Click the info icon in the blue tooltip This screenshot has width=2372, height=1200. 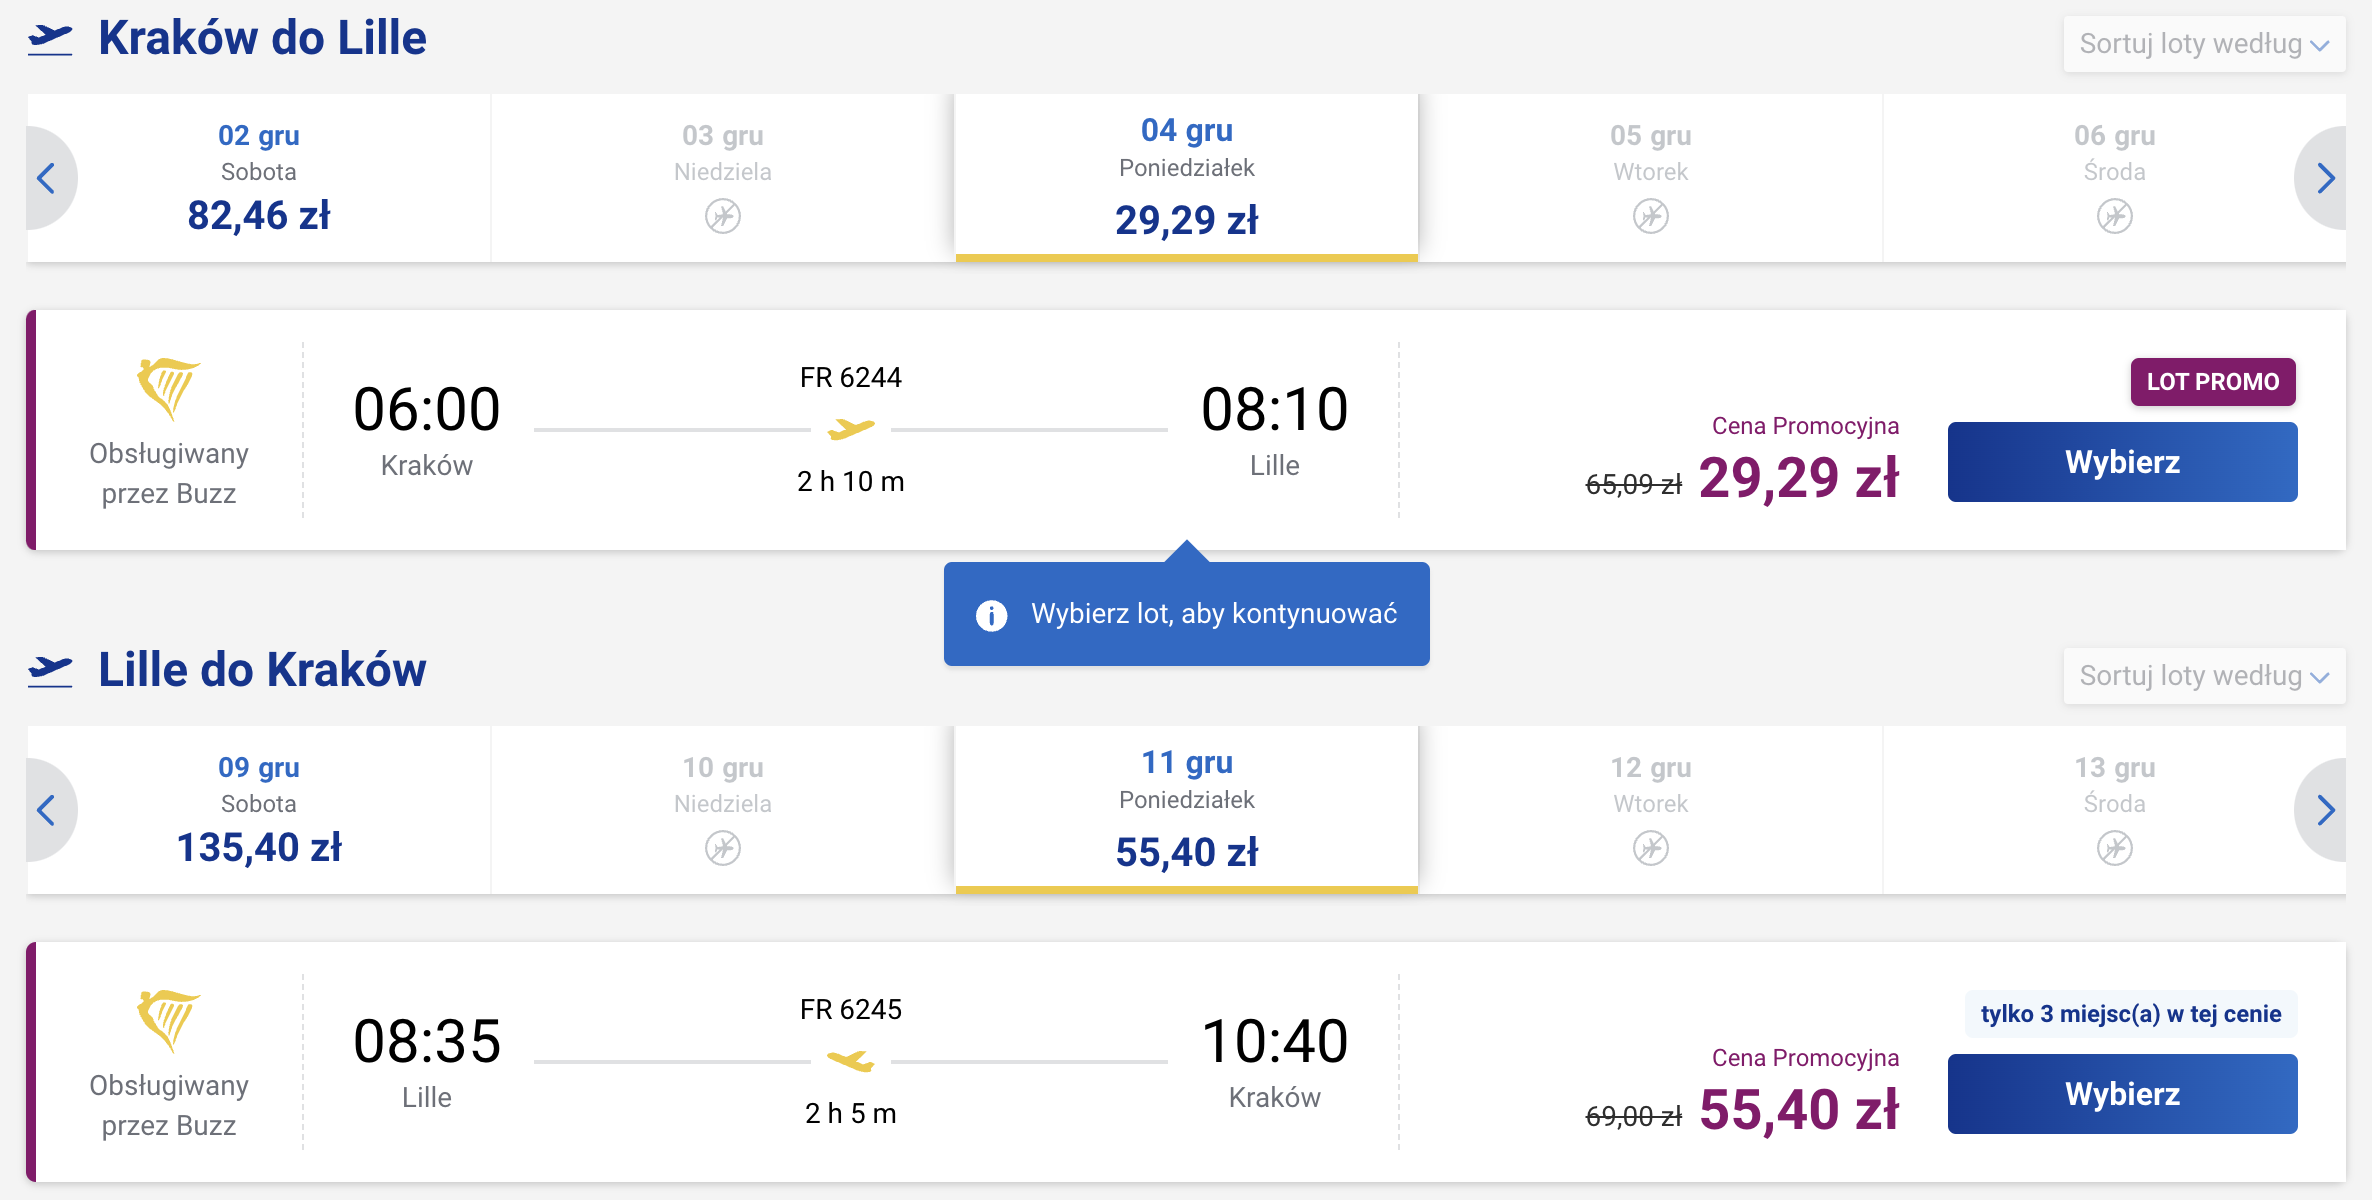[x=991, y=615]
